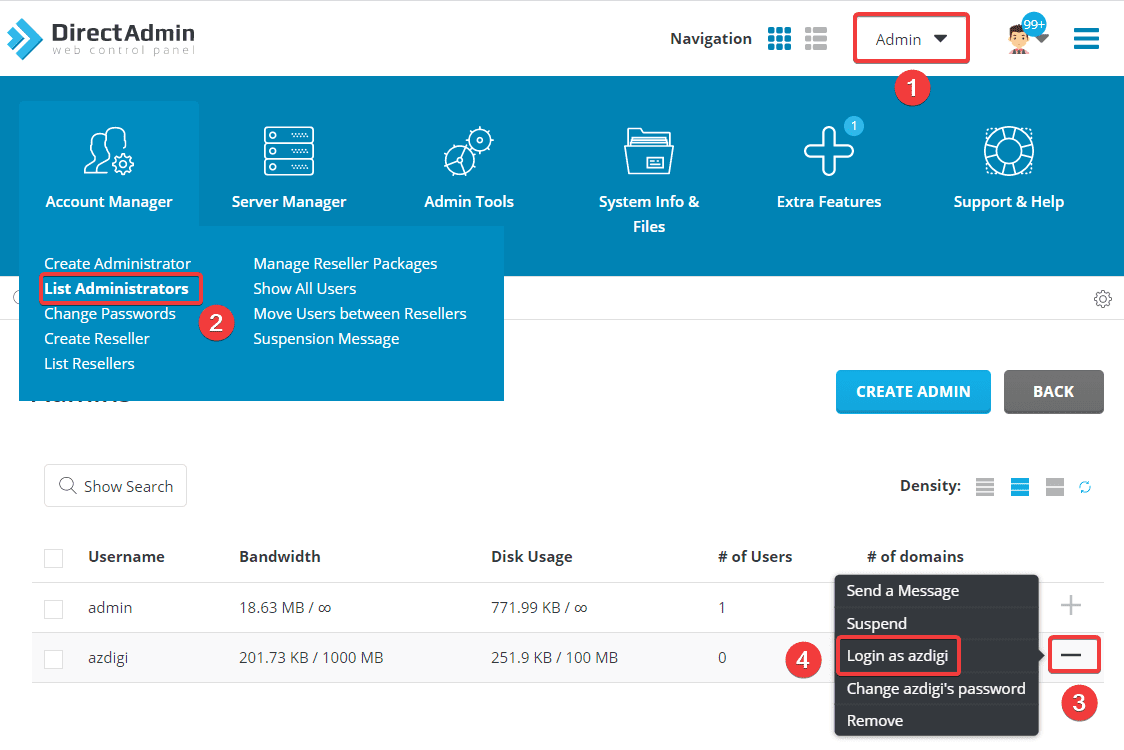Open the Admin account dropdown
The width and height of the screenshot is (1124, 750).
908,38
